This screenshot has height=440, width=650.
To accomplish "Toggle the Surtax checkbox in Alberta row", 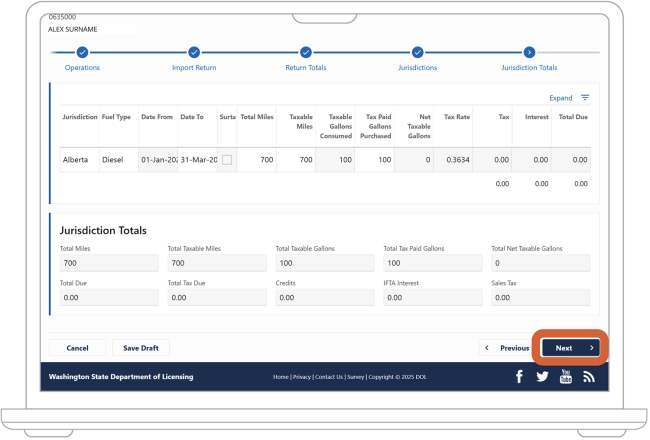I will pos(227,160).
